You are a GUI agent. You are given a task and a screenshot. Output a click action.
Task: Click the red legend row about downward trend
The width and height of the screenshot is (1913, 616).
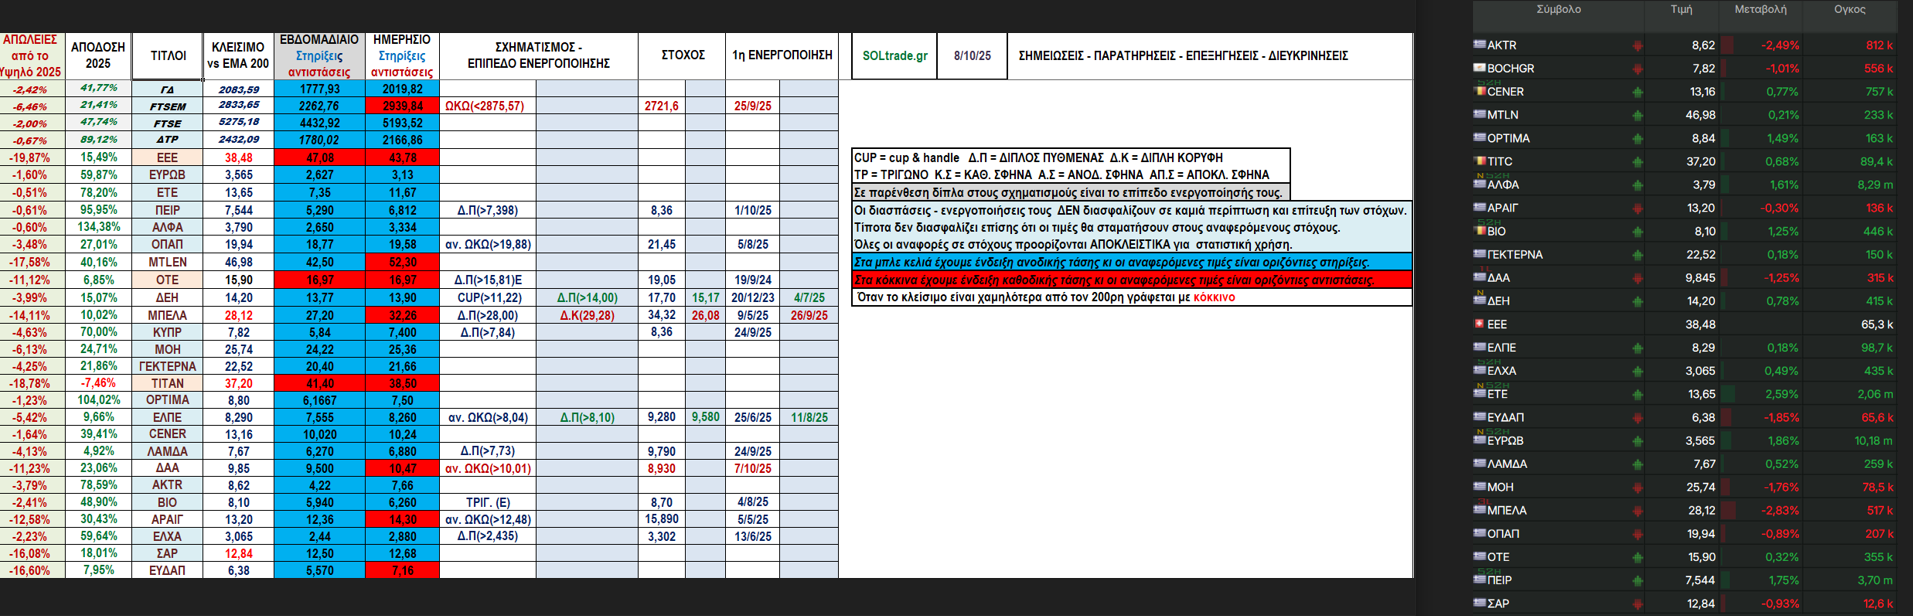[x=1131, y=280]
